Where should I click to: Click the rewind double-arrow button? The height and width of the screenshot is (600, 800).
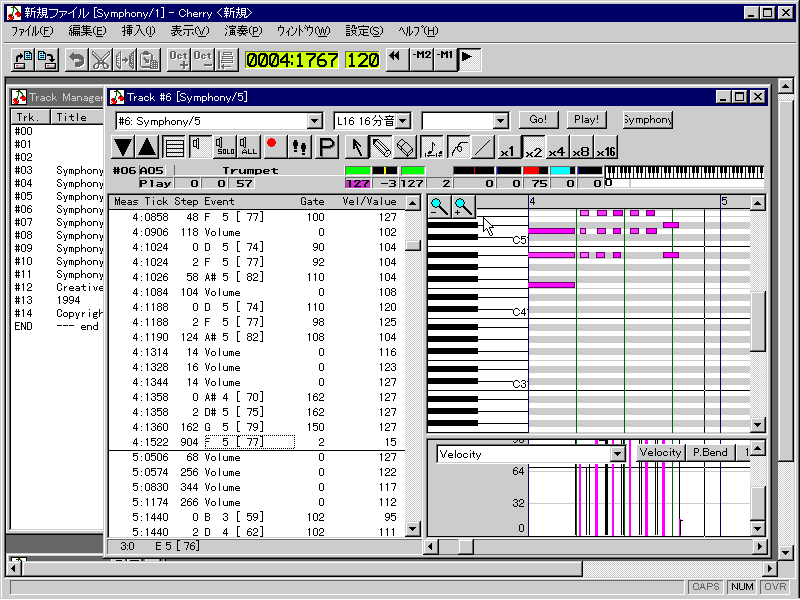point(396,59)
